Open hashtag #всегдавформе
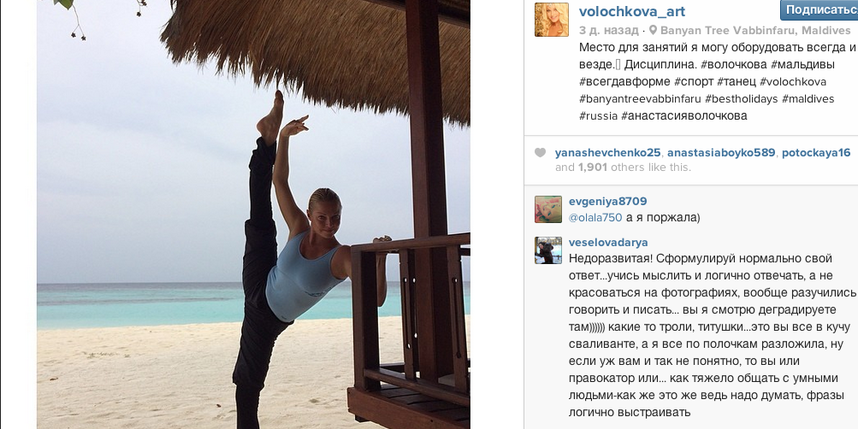The width and height of the screenshot is (858, 429). coord(624,82)
